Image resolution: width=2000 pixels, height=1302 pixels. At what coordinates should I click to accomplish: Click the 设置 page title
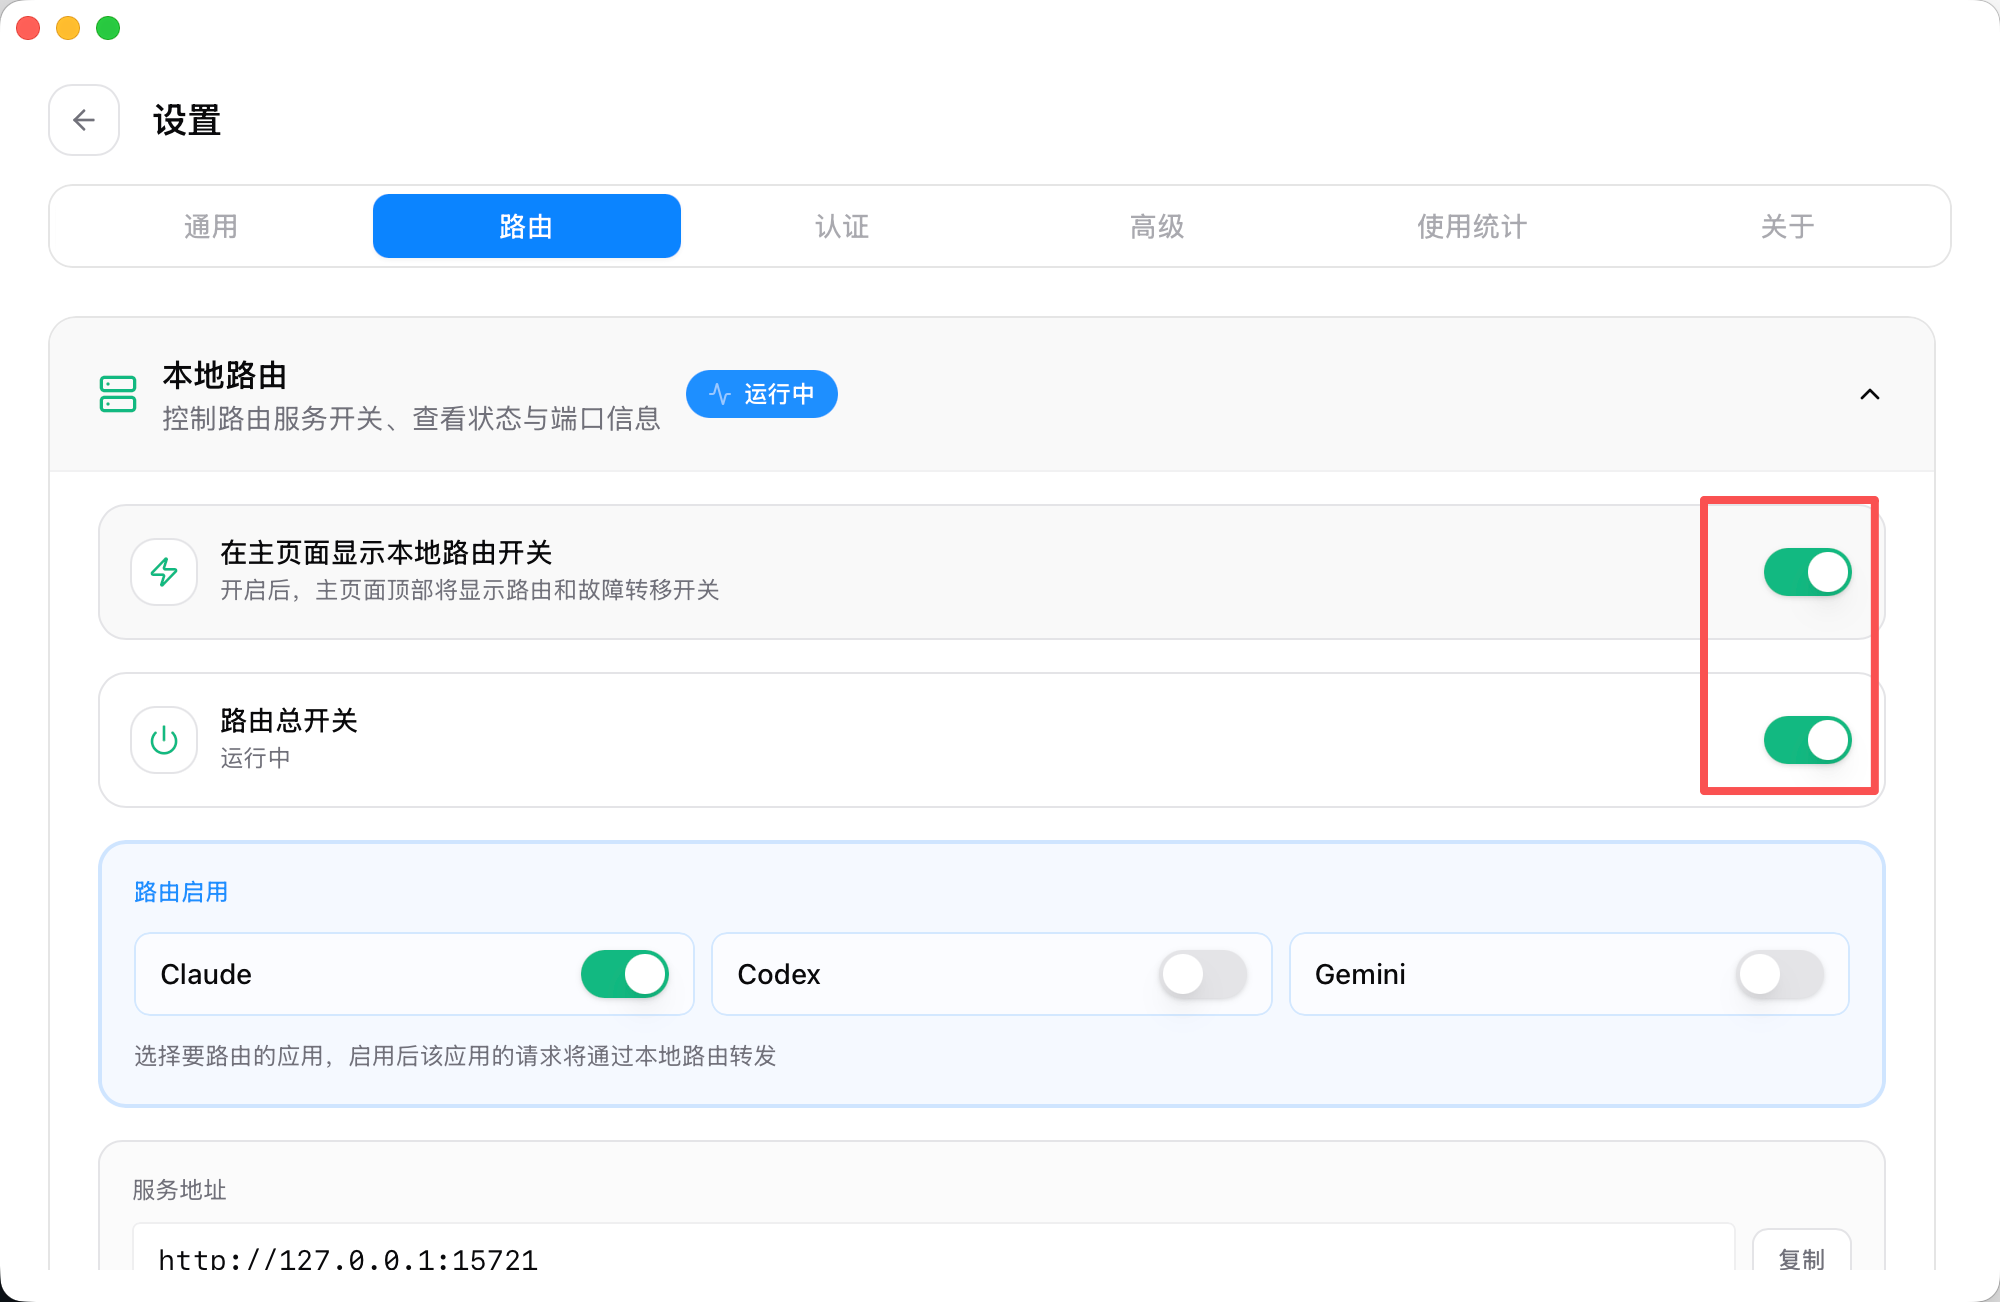187,120
